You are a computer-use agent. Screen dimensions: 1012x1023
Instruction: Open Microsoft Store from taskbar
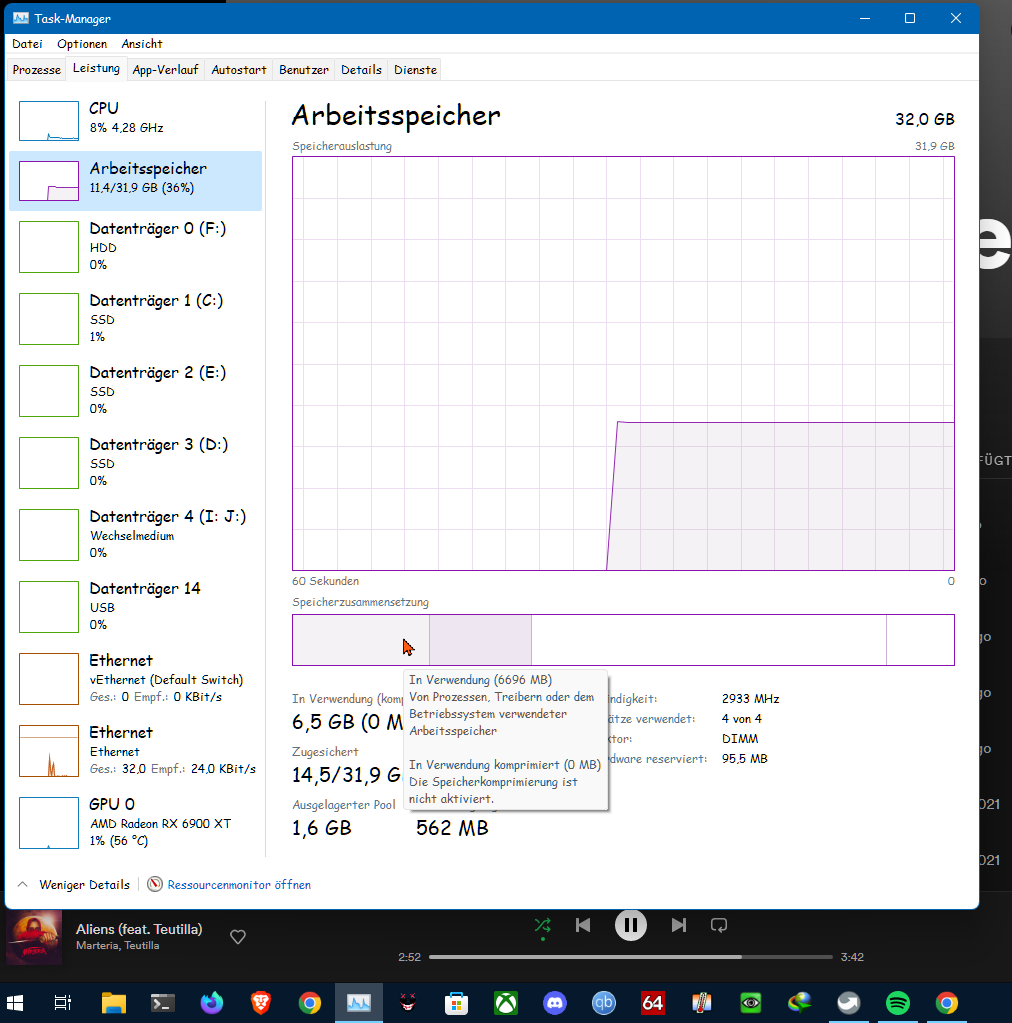tap(457, 1003)
